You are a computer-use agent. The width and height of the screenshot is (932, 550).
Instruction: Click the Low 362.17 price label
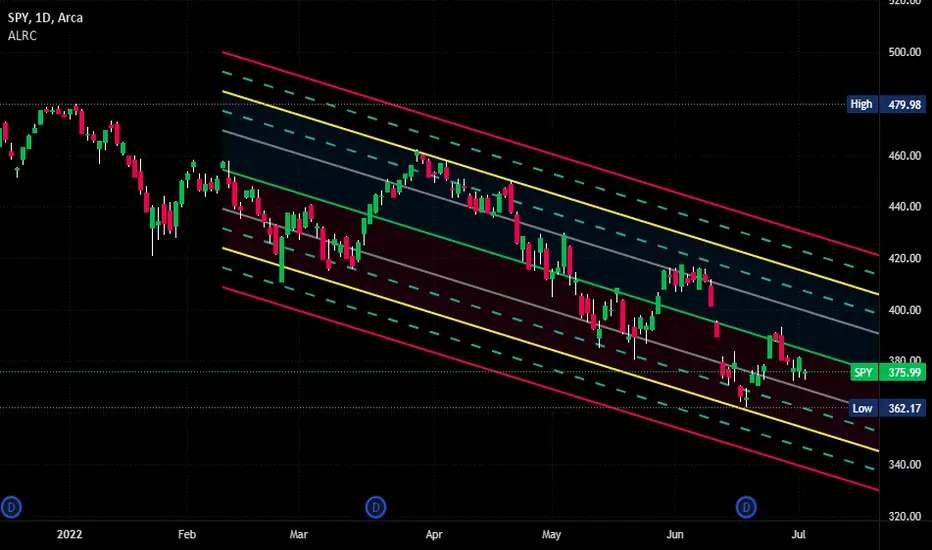pos(887,408)
